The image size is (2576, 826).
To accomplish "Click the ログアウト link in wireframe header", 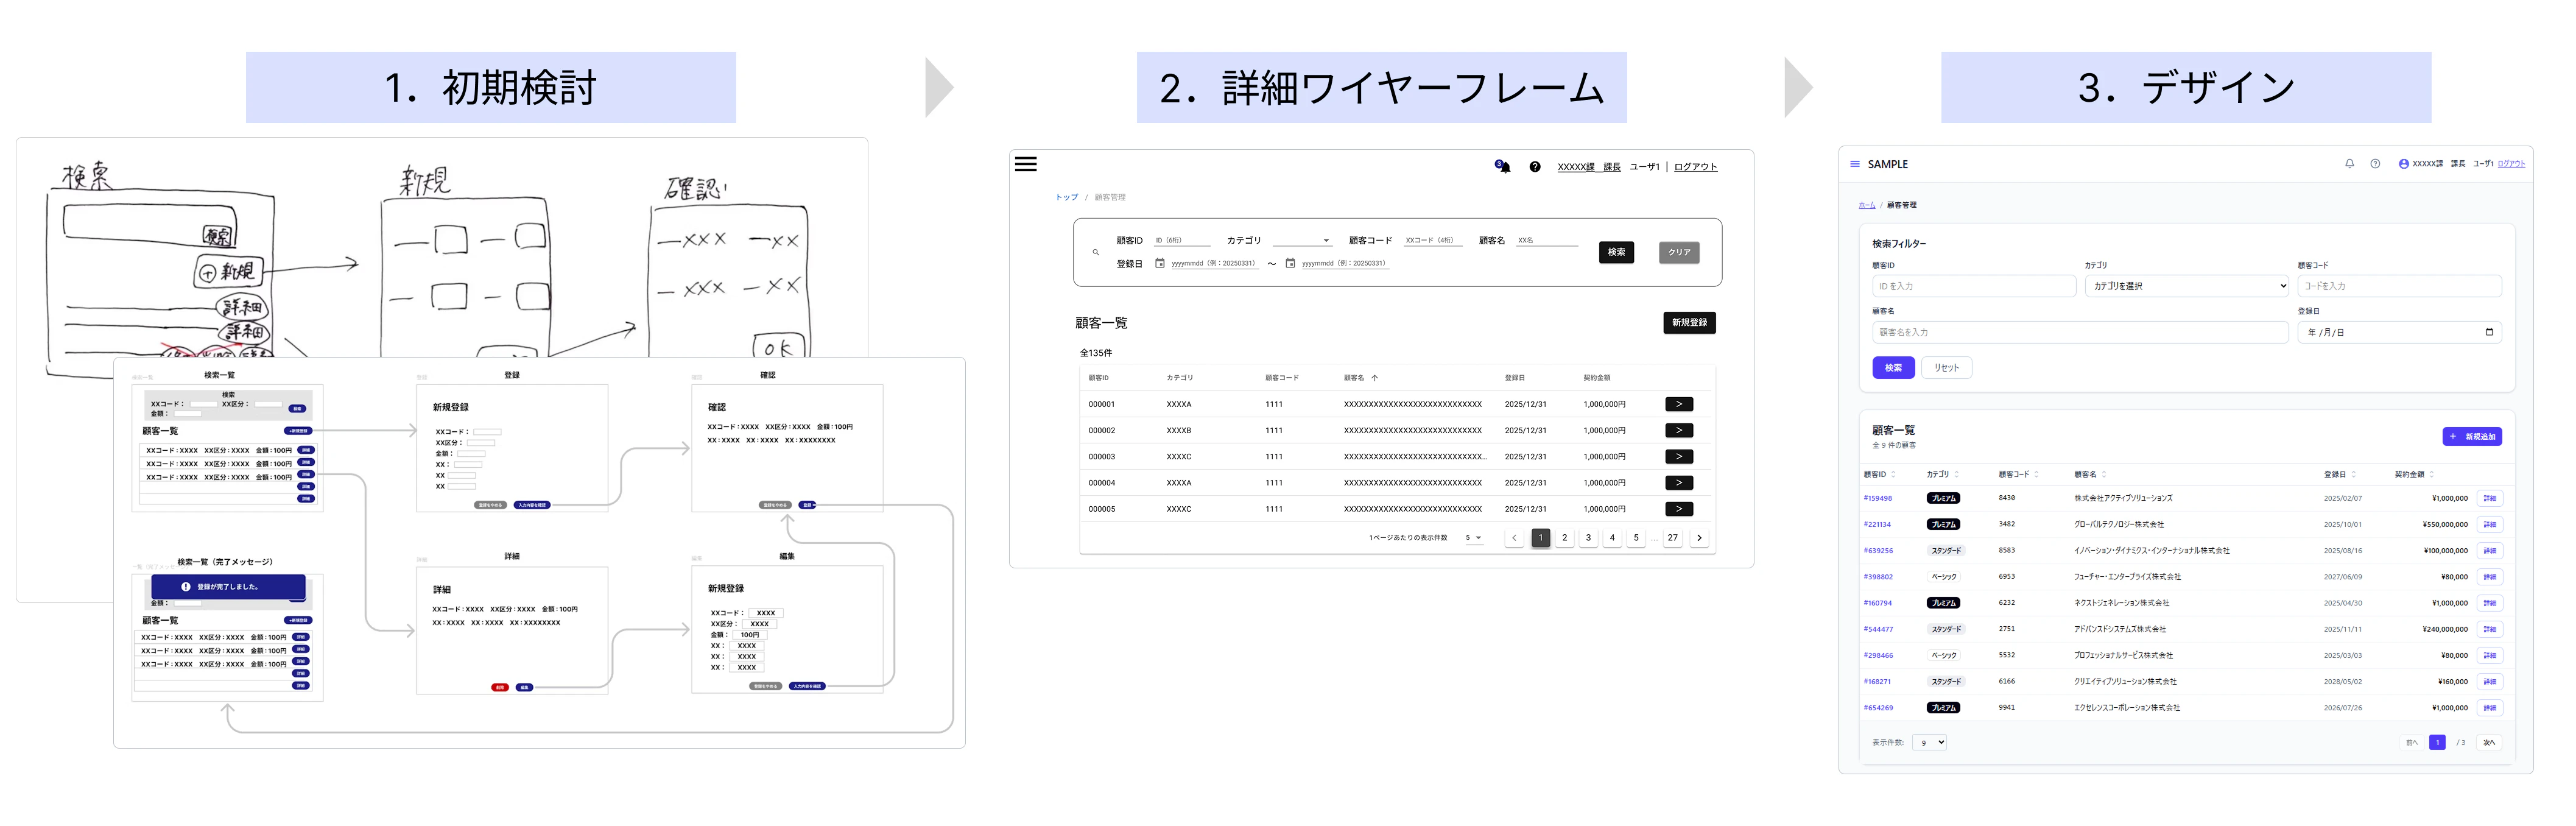I will 1696,167.
